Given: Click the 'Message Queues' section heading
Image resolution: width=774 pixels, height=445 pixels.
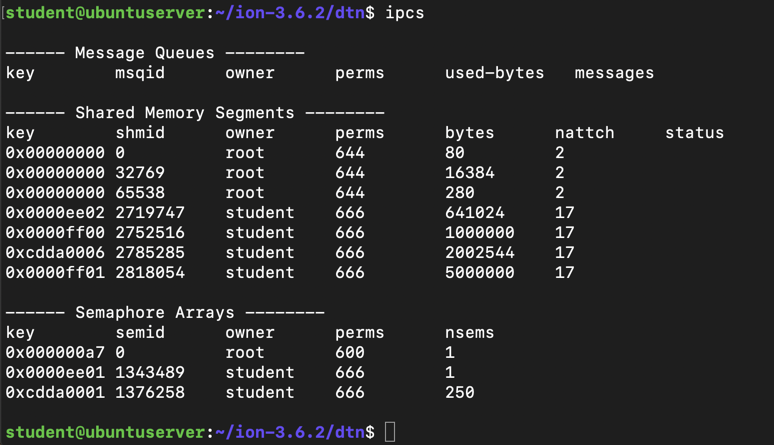Looking at the screenshot, I should [x=145, y=53].
